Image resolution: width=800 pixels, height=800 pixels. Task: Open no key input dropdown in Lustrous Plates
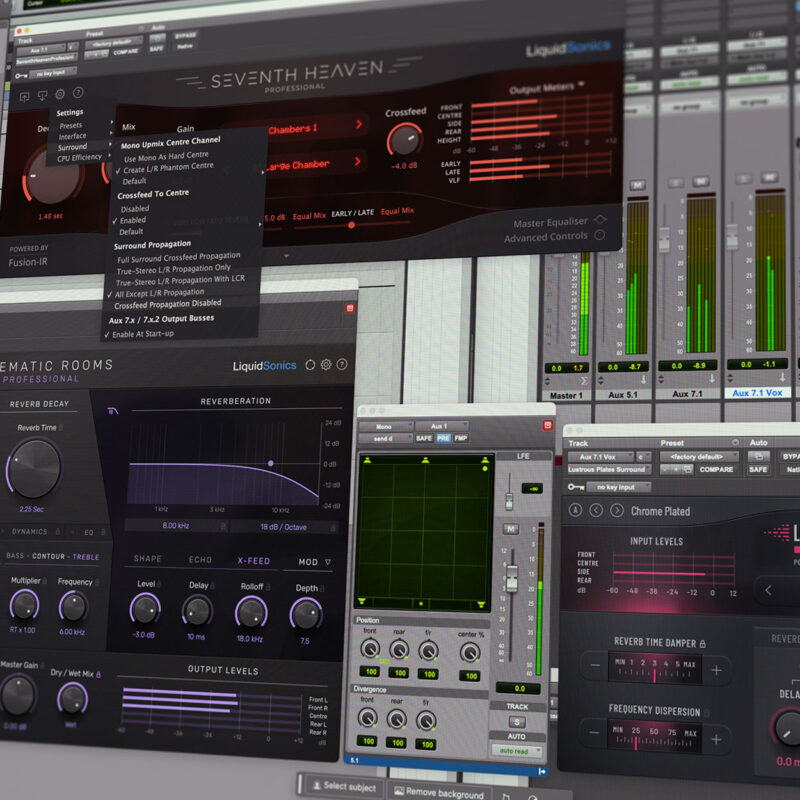618,487
